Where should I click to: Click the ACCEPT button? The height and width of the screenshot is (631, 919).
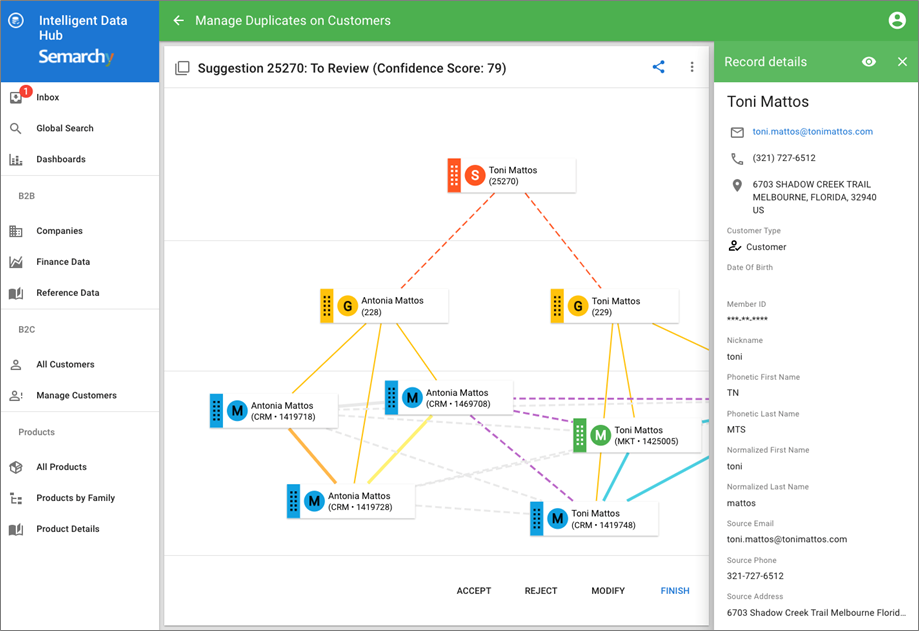tap(474, 591)
